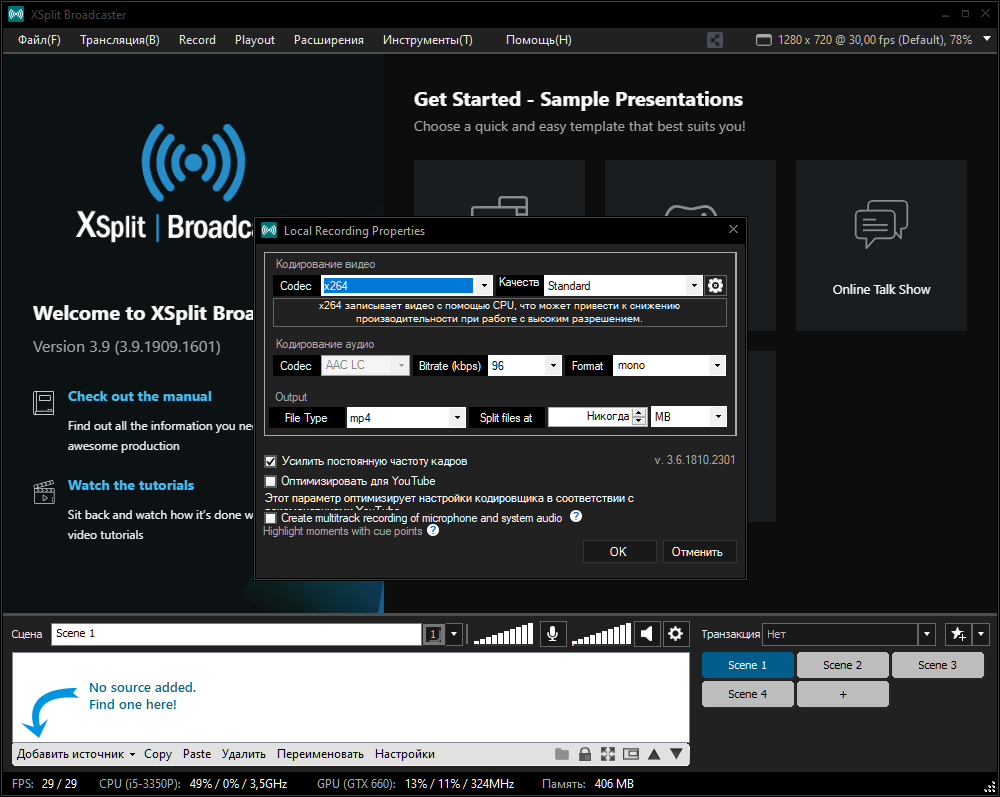Open audio settings gear beside the speaker
1000x797 pixels.
(x=676, y=634)
